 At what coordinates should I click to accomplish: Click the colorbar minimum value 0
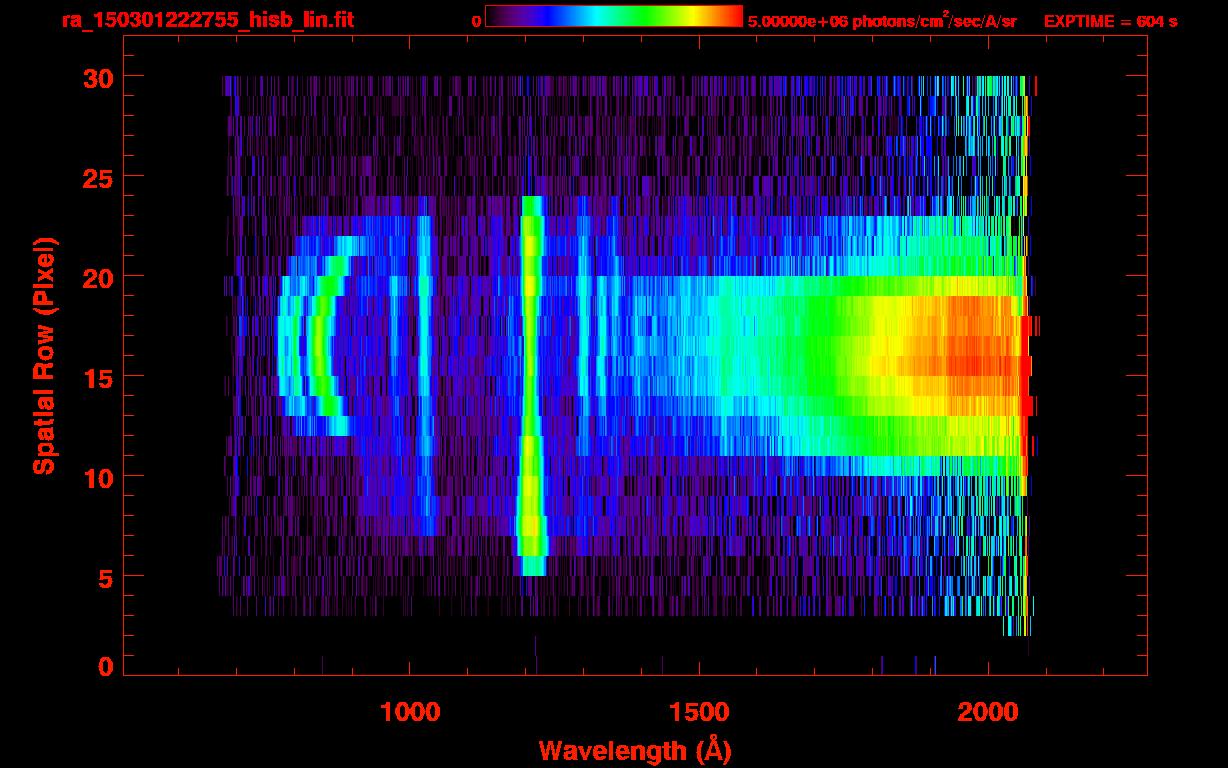tap(477, 21)
